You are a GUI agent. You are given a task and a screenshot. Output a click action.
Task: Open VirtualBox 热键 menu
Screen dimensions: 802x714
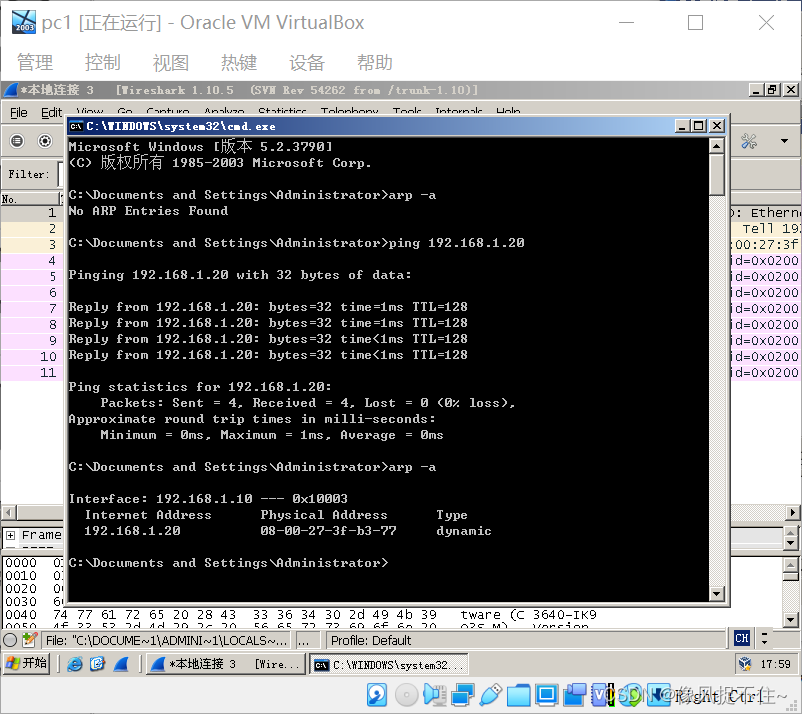click(239, 62)
